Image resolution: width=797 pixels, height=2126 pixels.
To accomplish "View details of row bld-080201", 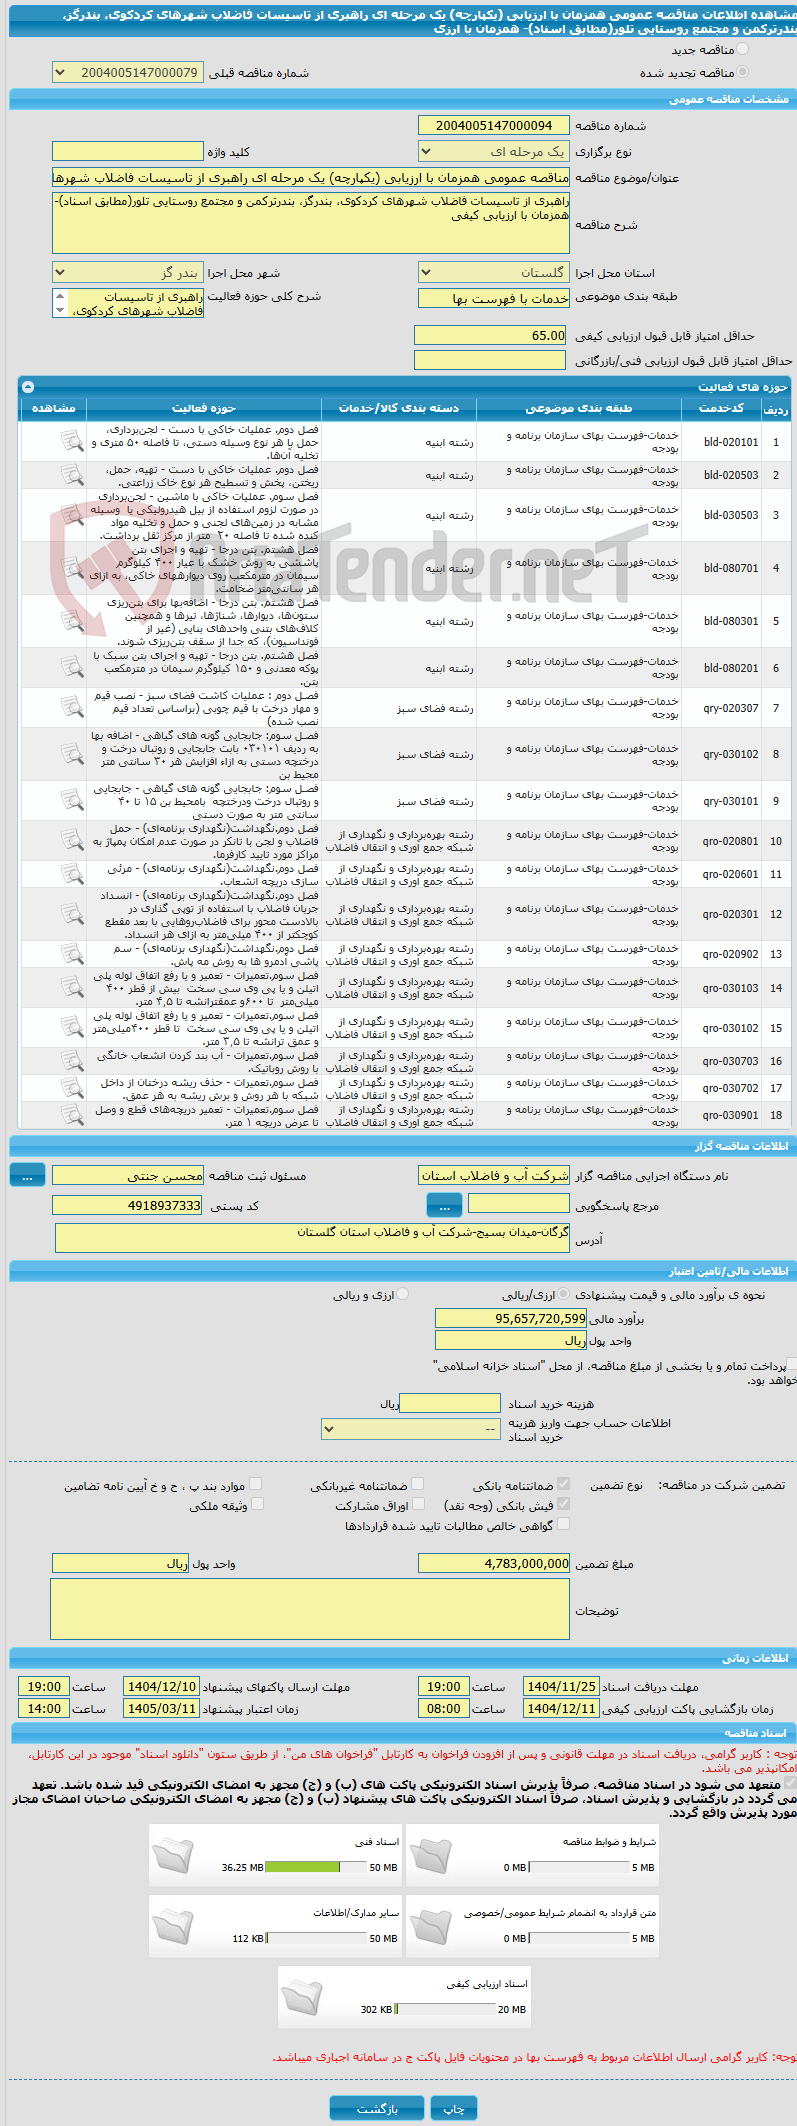I will point(71,667).
